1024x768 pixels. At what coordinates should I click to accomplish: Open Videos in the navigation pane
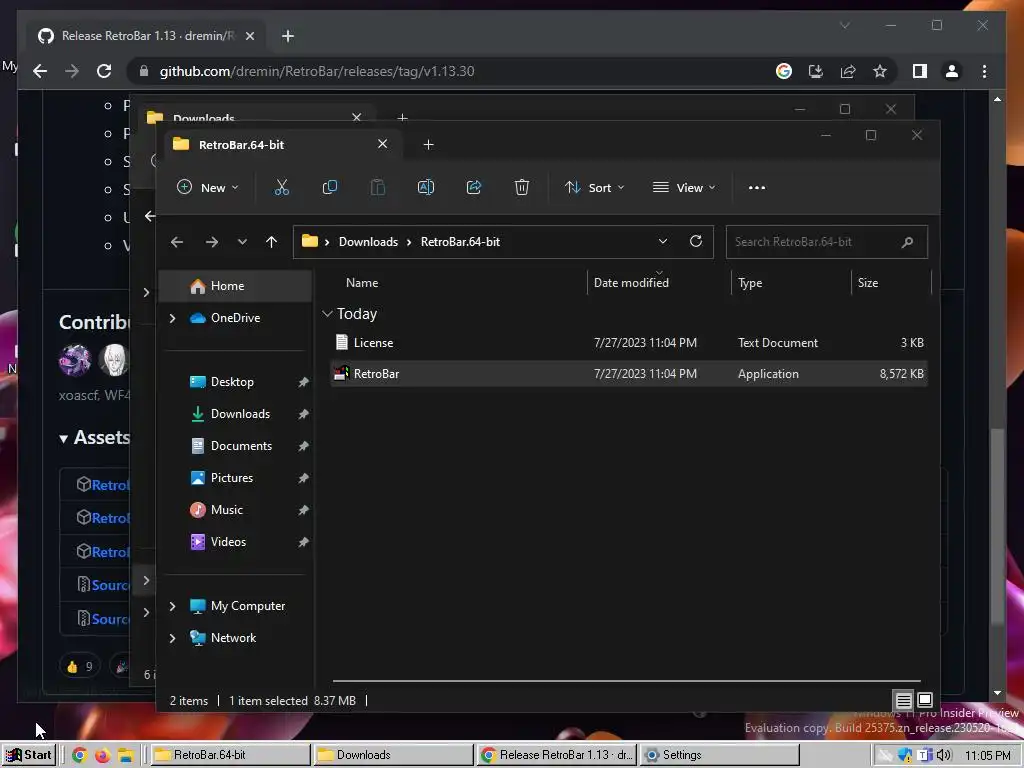(x=236, y=542)
